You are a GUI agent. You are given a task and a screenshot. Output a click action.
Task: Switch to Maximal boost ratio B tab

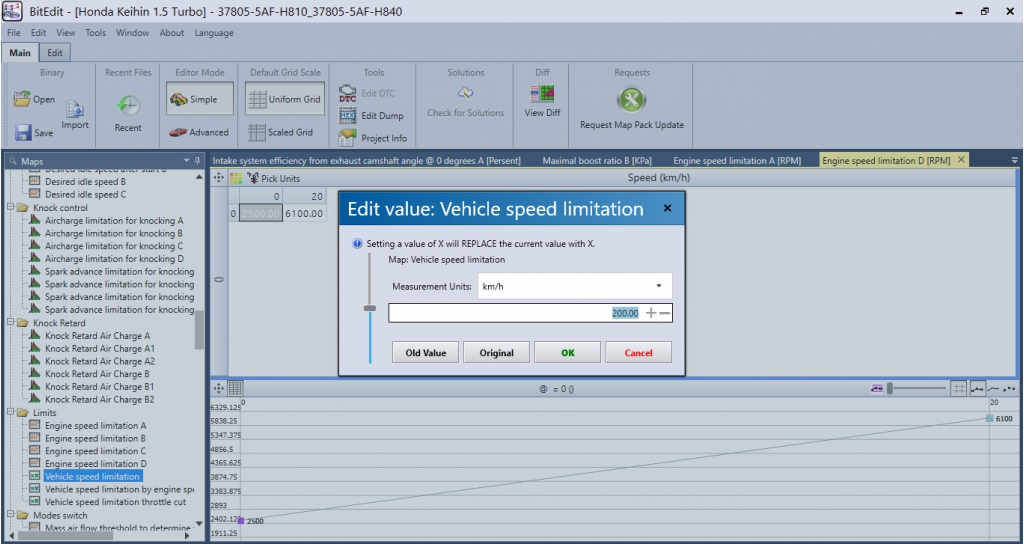click(596, 160)
